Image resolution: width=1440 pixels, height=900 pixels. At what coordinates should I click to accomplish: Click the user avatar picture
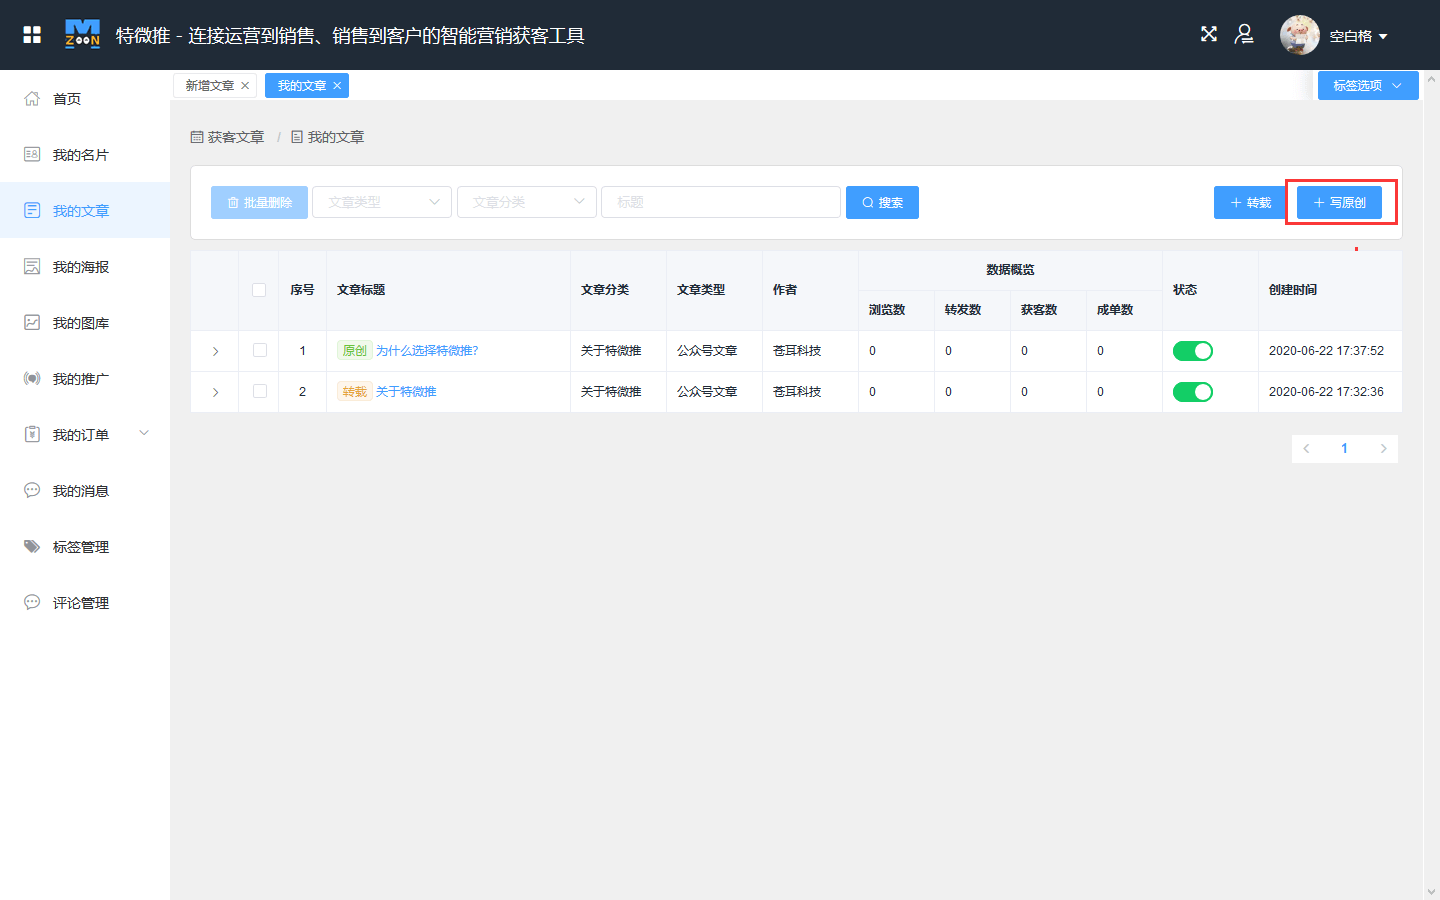(x=1300, y=35)
